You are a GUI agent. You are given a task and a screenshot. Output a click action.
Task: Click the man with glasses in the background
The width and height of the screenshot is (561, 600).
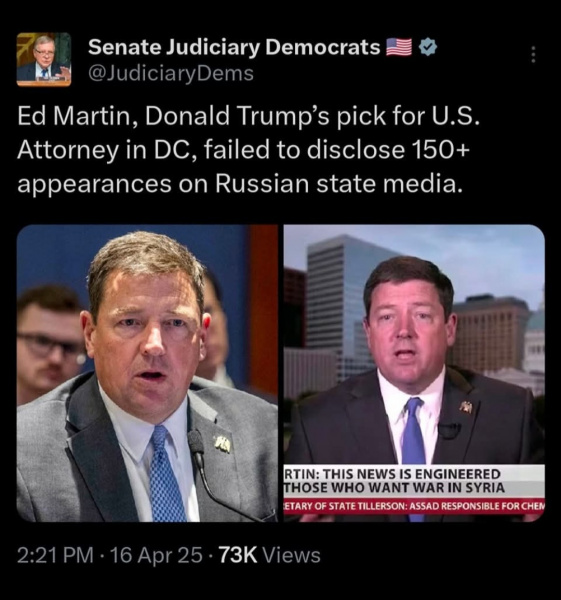point(50,344)
